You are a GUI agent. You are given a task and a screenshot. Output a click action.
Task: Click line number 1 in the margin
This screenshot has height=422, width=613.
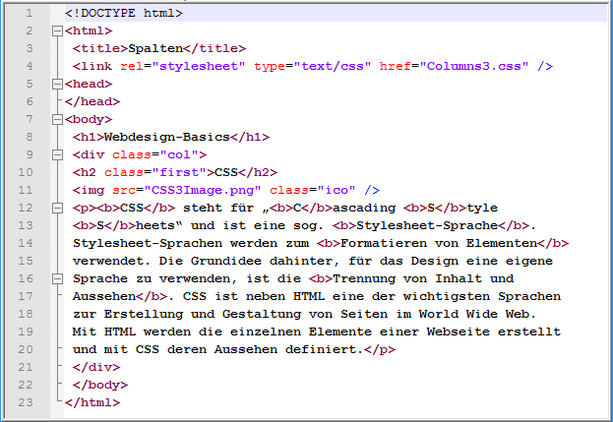[x=29, y=13]
